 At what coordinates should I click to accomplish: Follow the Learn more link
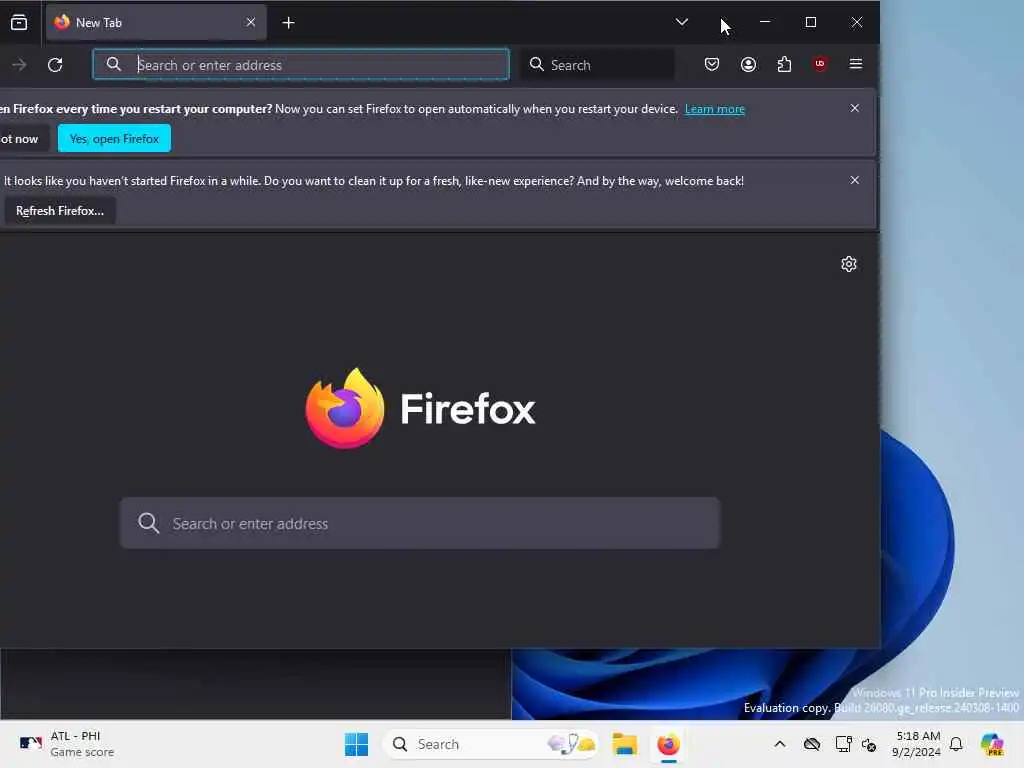pyautogui.click(x=714, y=109)
